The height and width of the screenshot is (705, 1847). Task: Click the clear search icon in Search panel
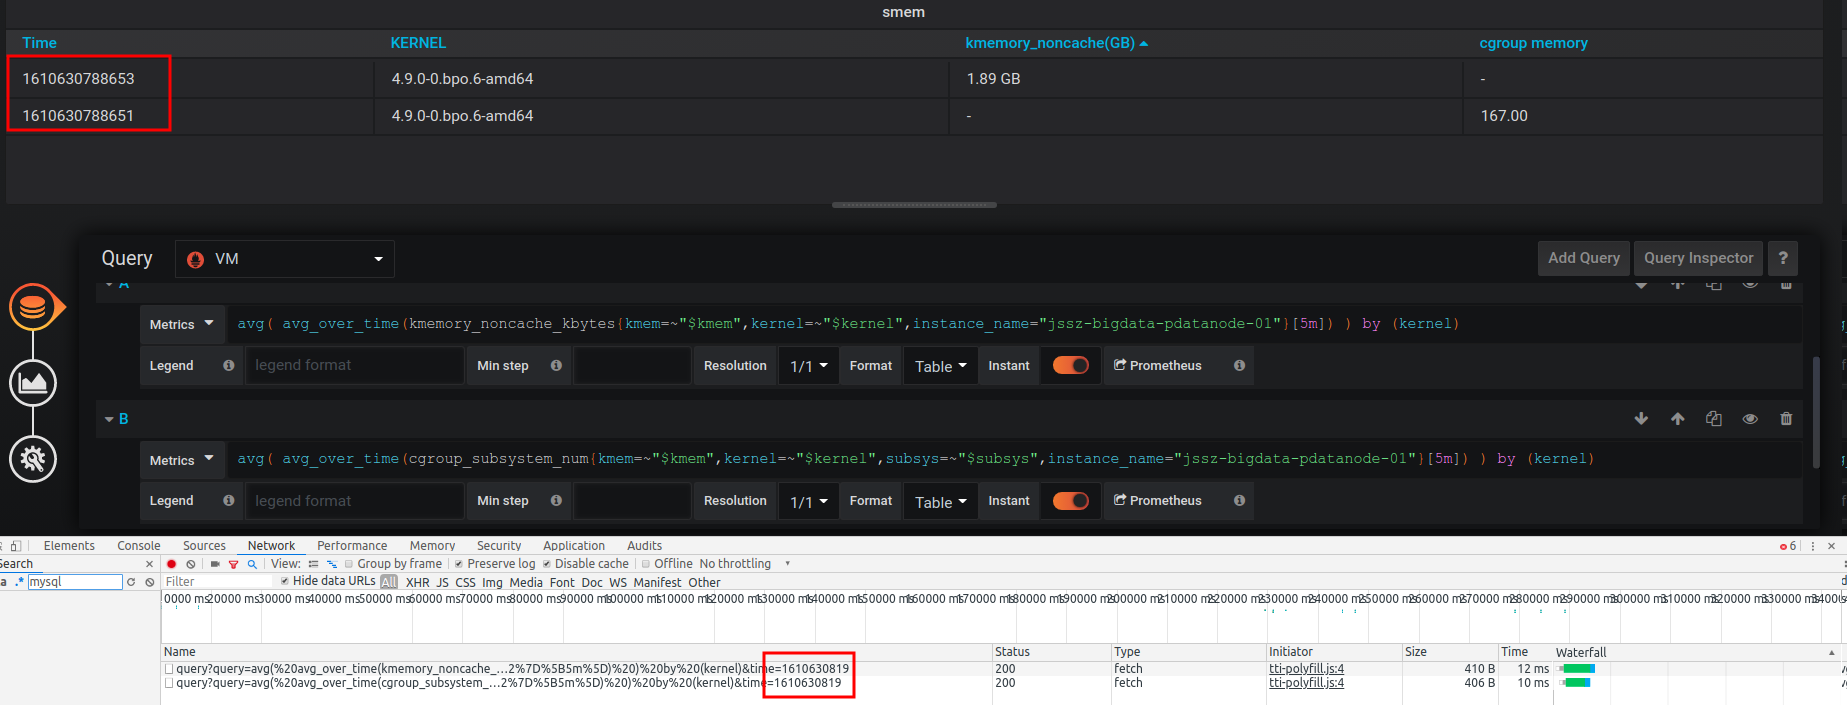pos(150,582)
